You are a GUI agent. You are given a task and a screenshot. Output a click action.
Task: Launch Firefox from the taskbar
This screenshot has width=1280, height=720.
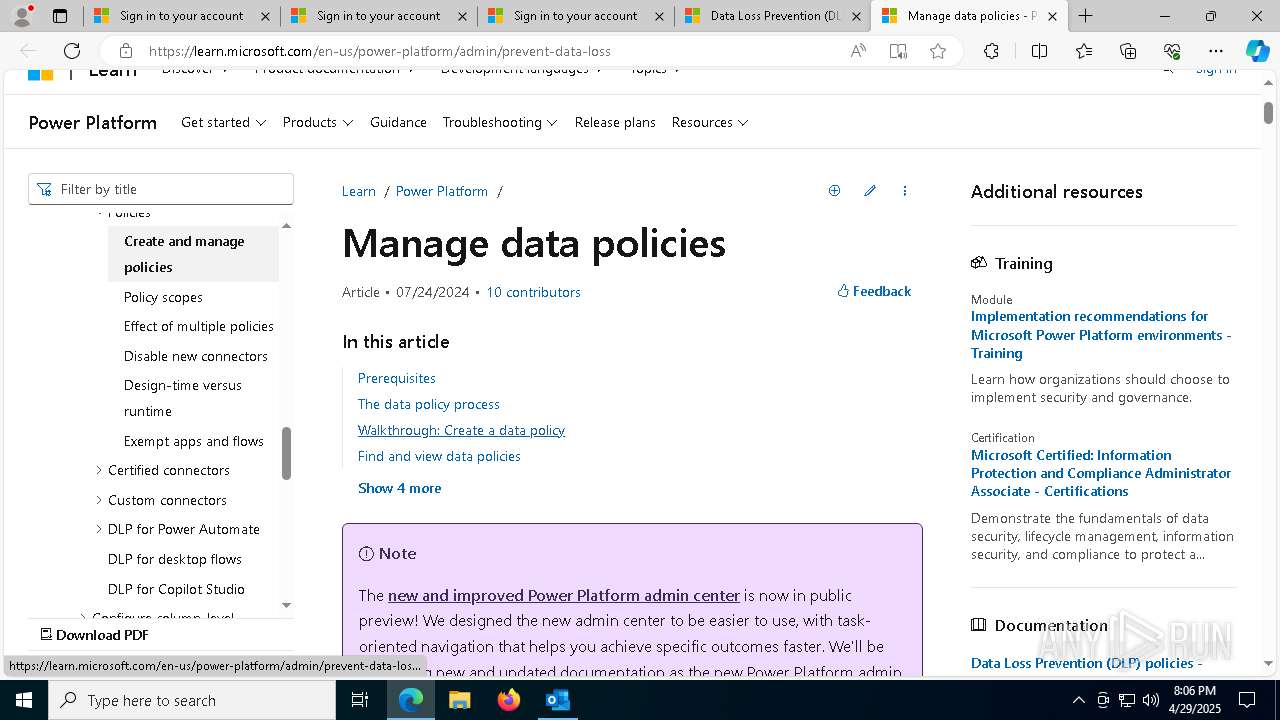coord(508,700)
